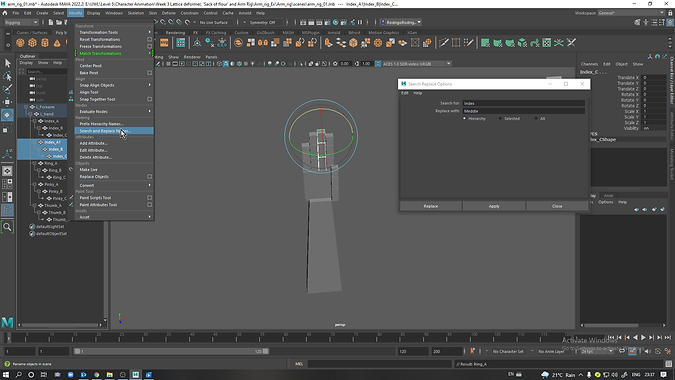Image resolution: width=675 pixels, height=380 pixels.
Task: Click Close button in Search Replace Options
Action: click(557, 206)
